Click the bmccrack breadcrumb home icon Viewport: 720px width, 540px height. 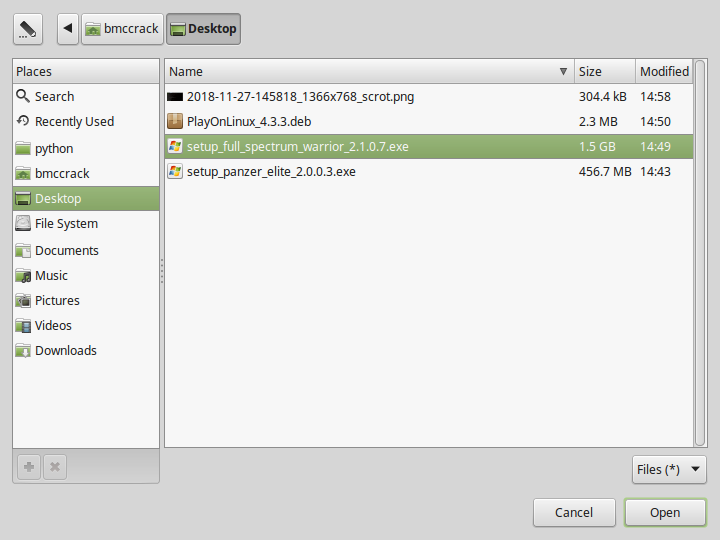[x=93, y=29]
